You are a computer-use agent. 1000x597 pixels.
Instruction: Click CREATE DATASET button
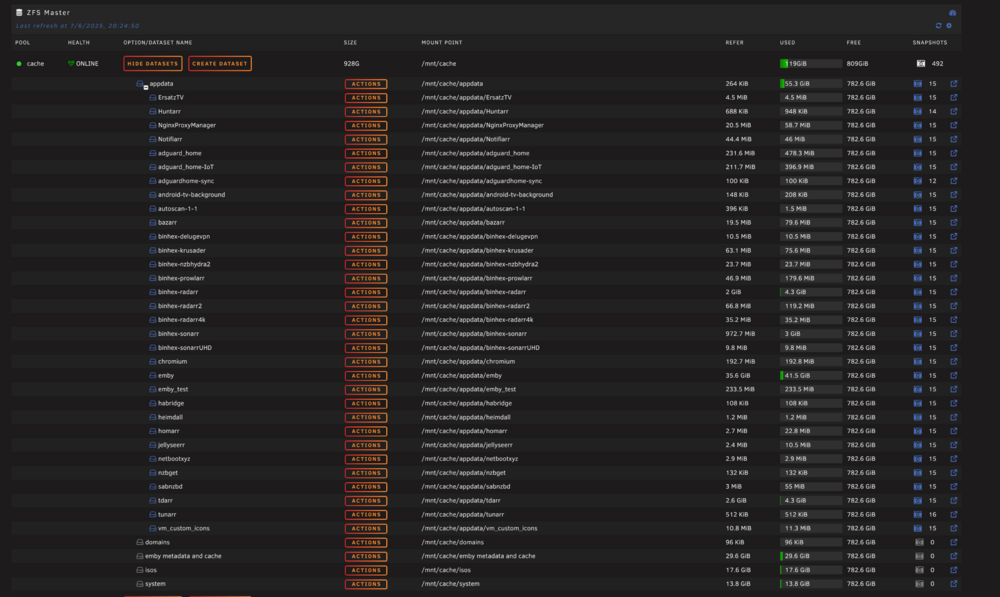[x=219, y=64]
